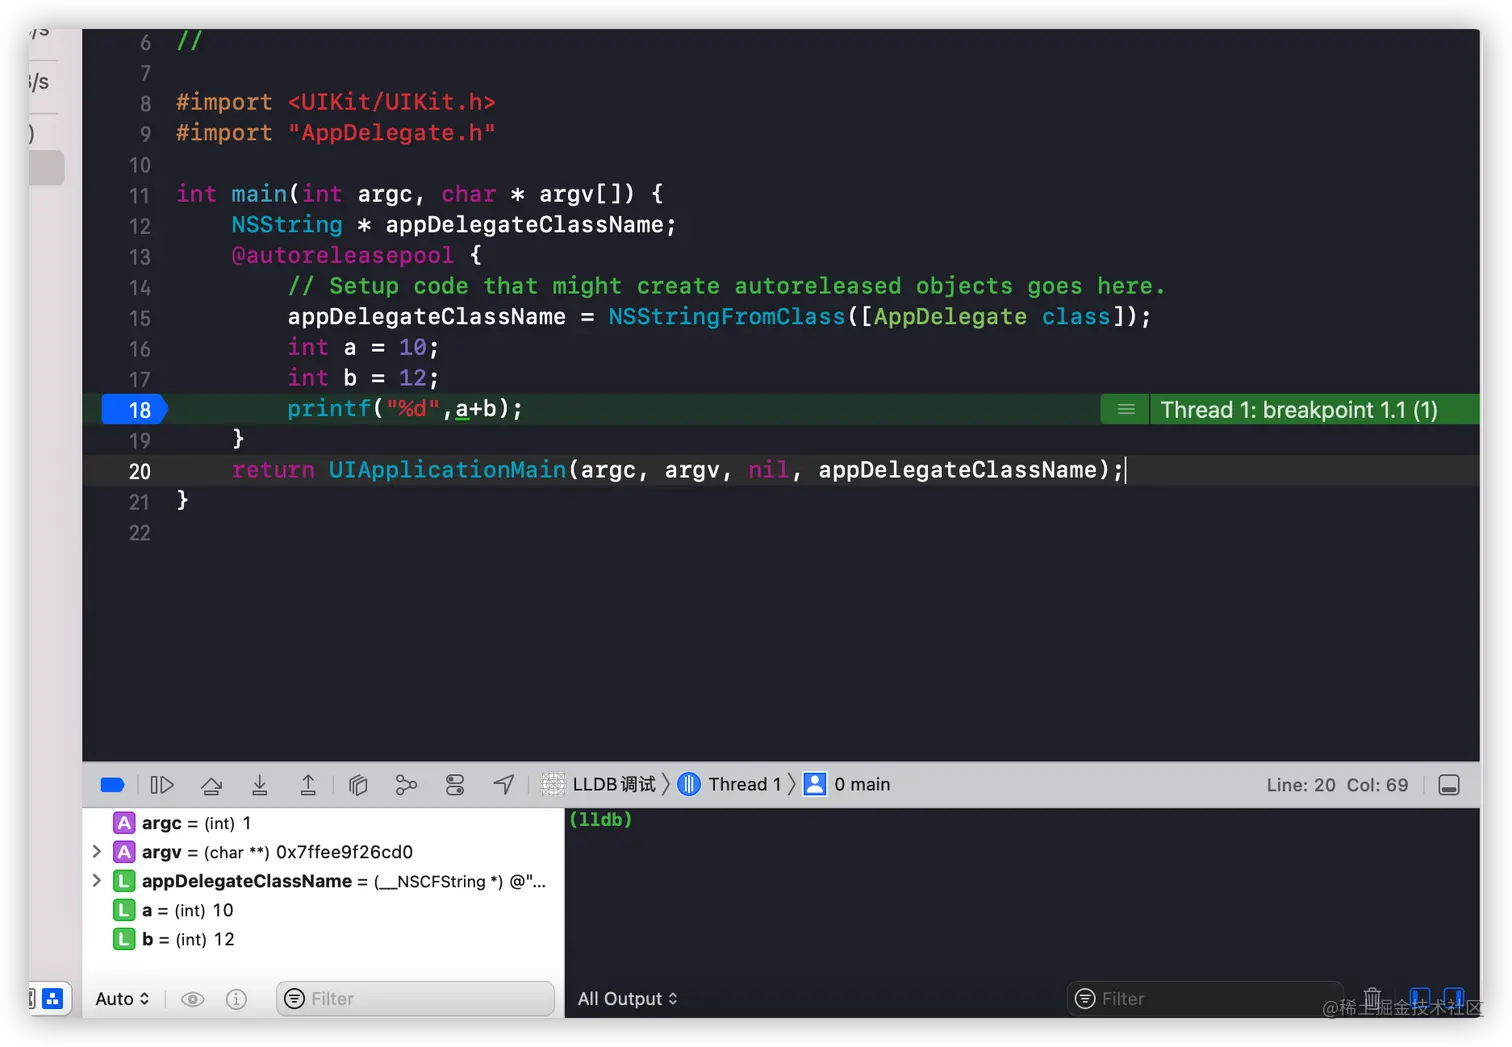
Task: Click the main function name on line 11
Action: click(x=259, y=194)
